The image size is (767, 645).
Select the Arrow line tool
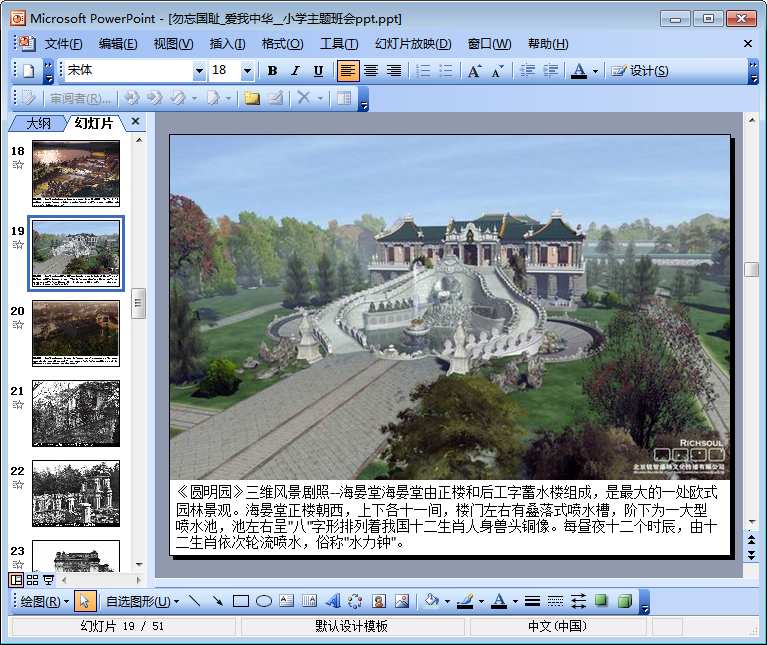[x=217, y=601]
